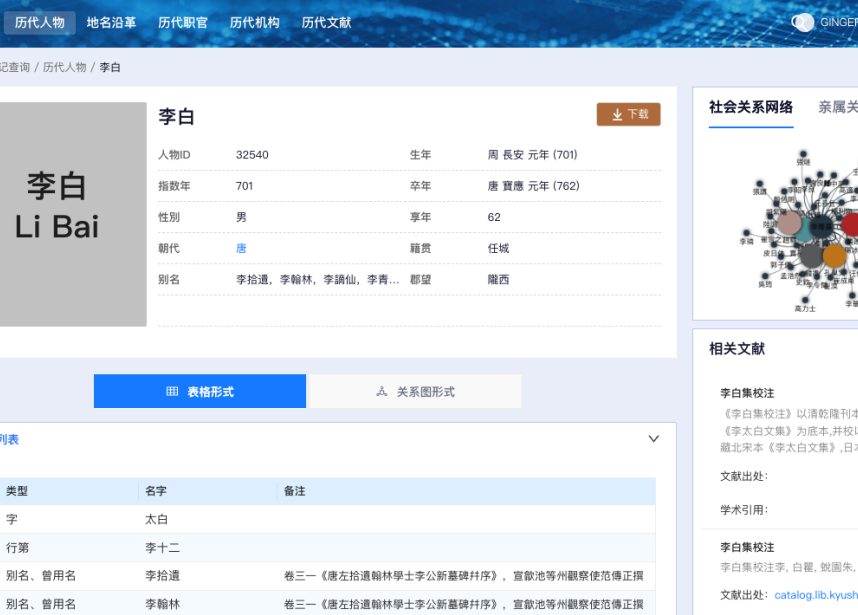Collapse the 列表 section chevron
The image size is (858, 615).
654,438
